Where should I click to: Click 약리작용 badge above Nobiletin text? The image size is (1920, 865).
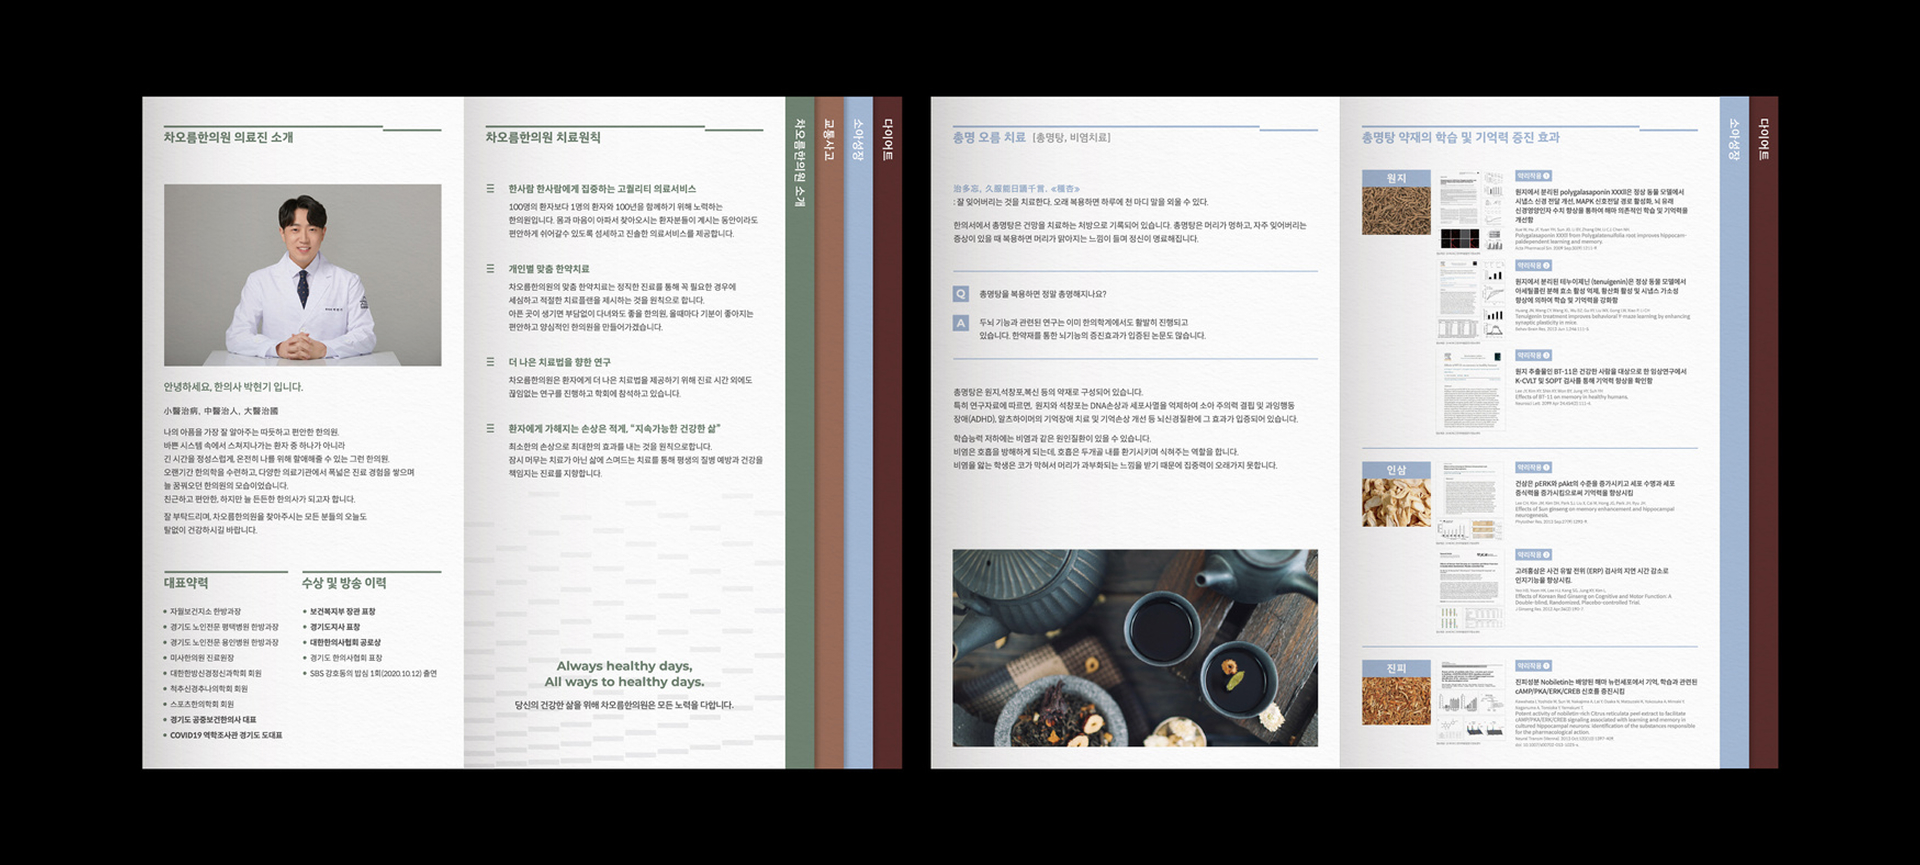pos(1533,666)
